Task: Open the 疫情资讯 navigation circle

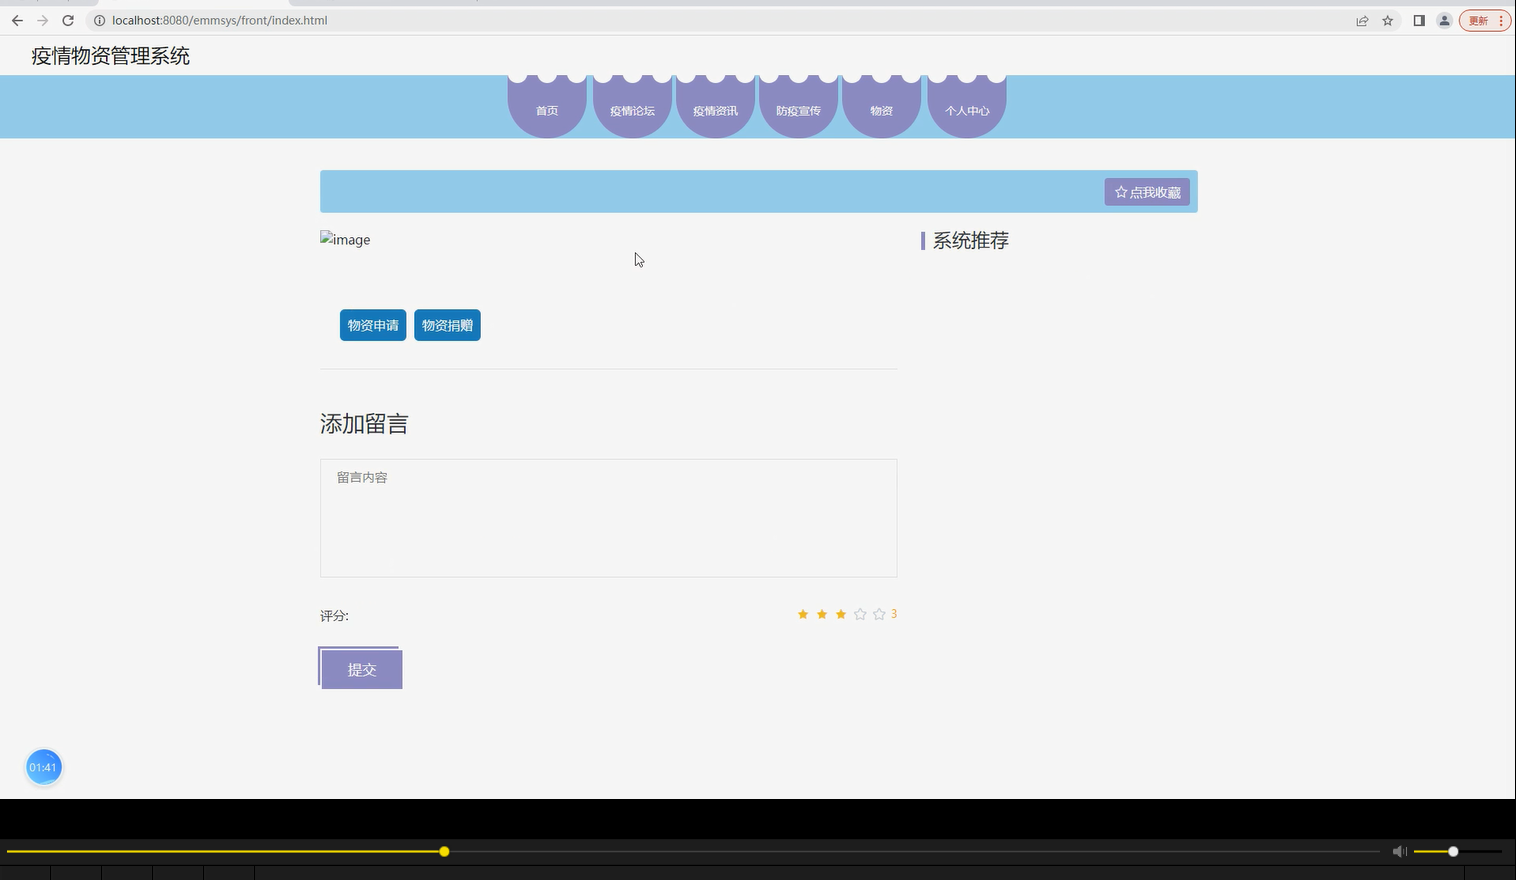Action: point(715,110)
